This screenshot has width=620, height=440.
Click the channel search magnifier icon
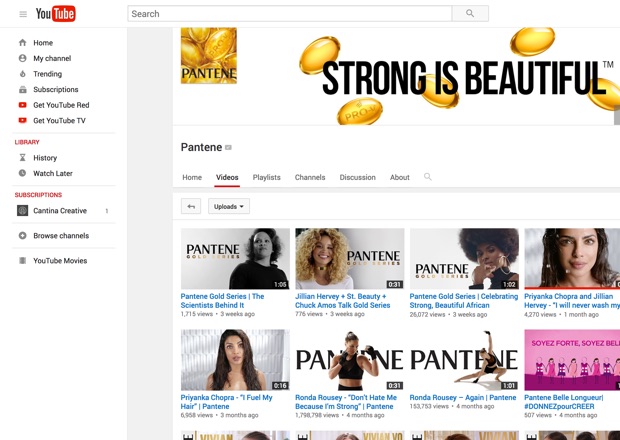[x=427, y=177]
